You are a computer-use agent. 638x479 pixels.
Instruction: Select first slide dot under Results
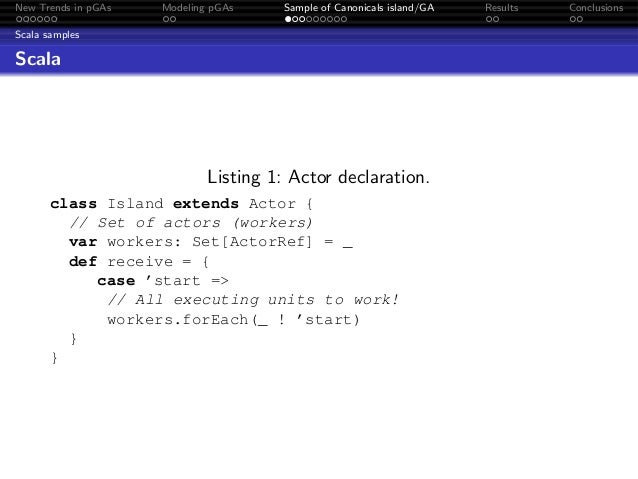click(489, 19)
